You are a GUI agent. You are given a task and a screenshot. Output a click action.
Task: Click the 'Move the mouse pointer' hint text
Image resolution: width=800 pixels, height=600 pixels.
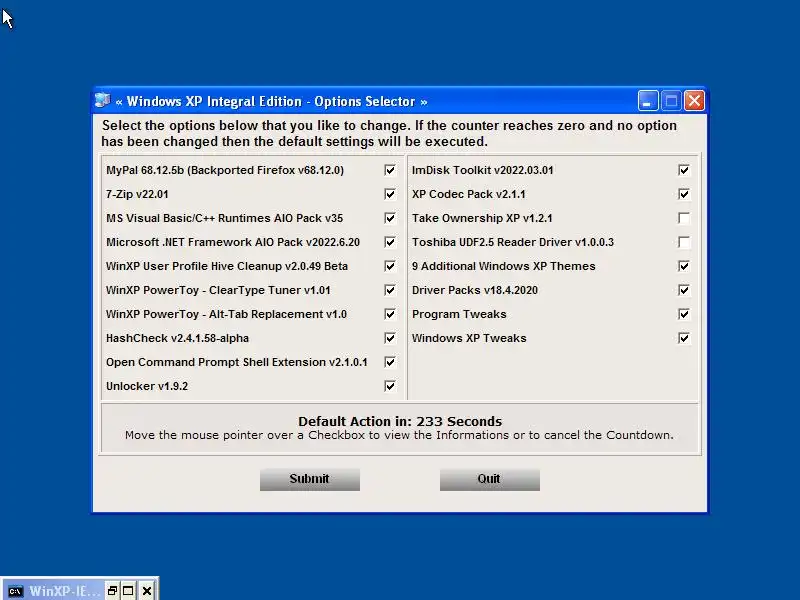pyautogui.click(x=399, y=435)
